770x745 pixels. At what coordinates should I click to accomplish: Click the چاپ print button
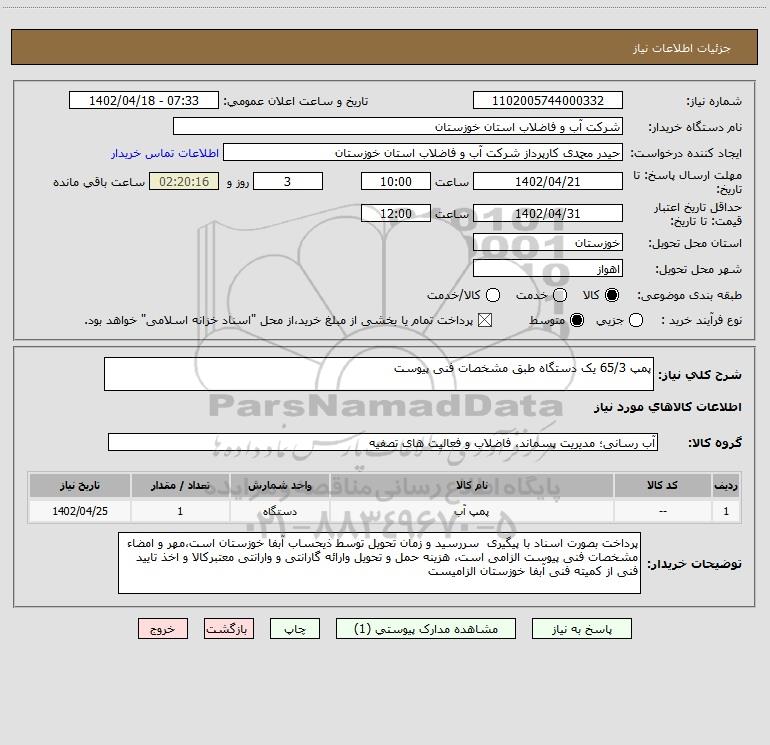point(295,629)
